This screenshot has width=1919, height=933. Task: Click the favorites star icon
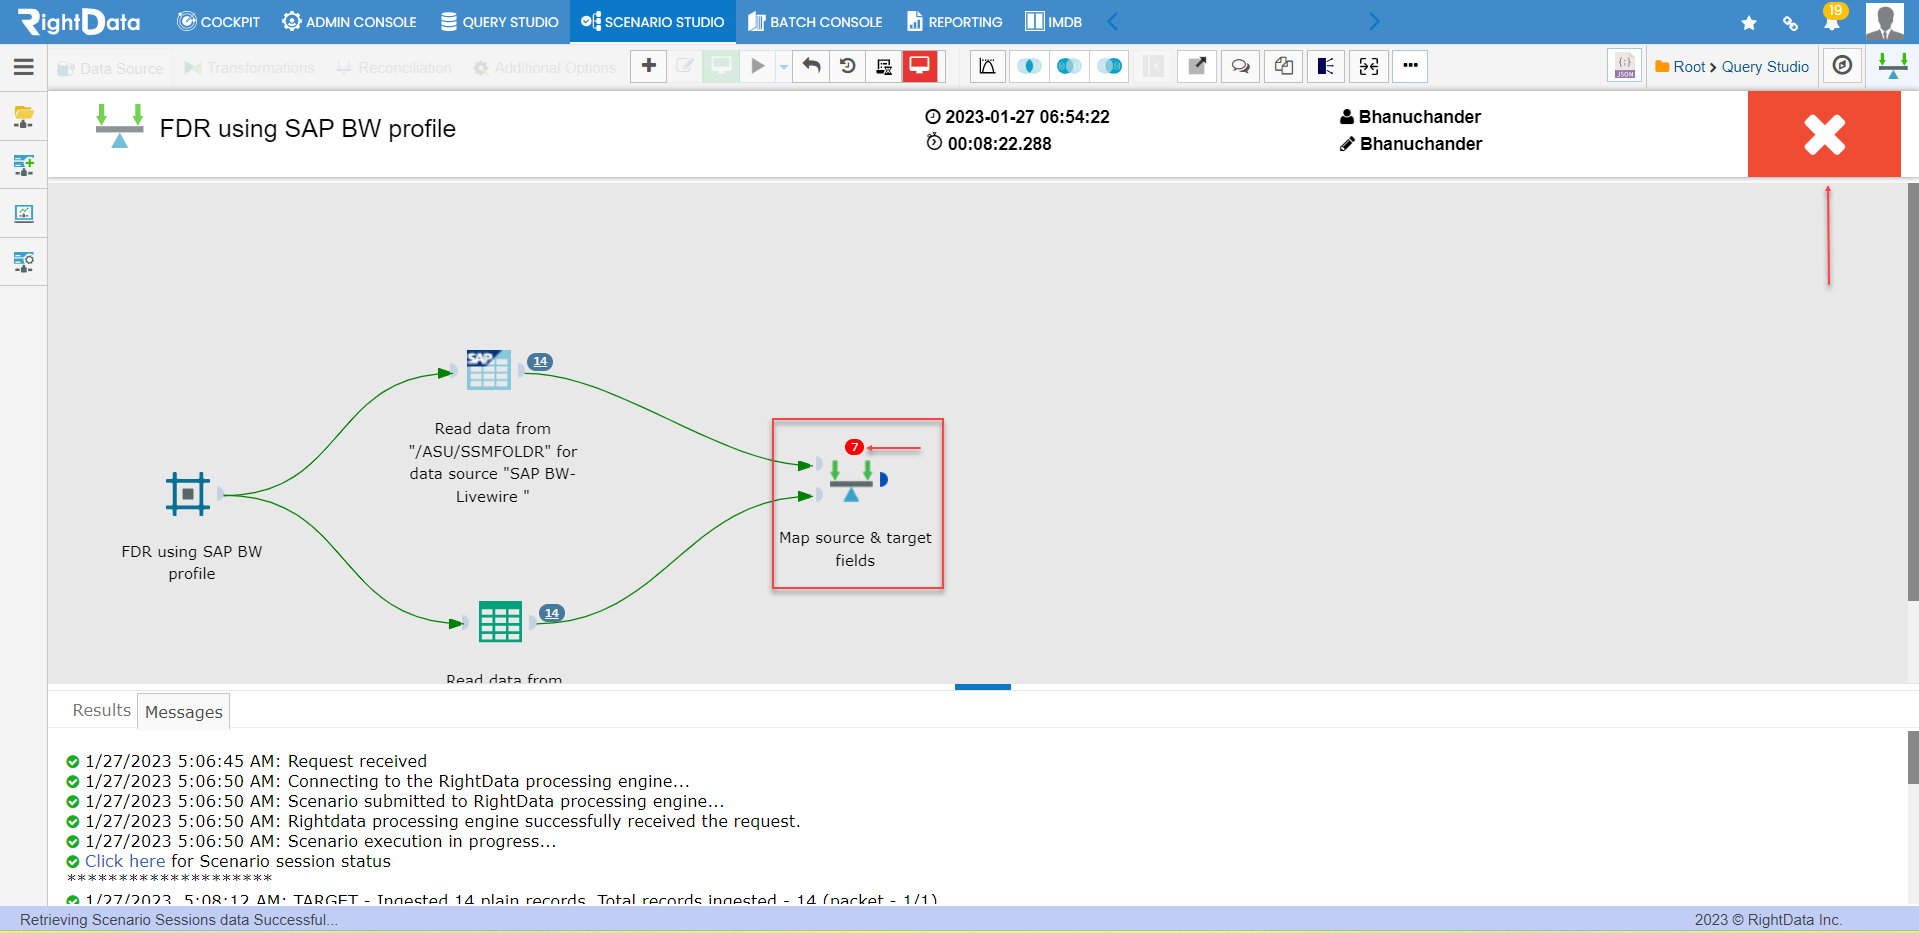(1749, 23)
